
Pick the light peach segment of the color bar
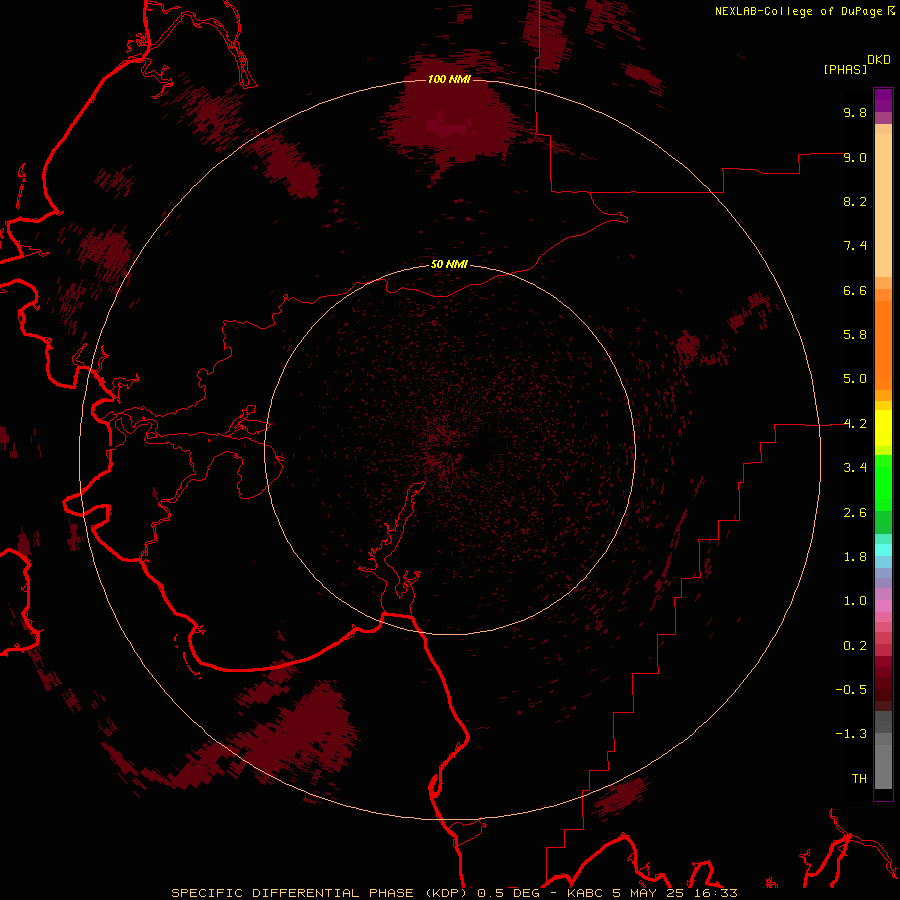pos(883,205)
